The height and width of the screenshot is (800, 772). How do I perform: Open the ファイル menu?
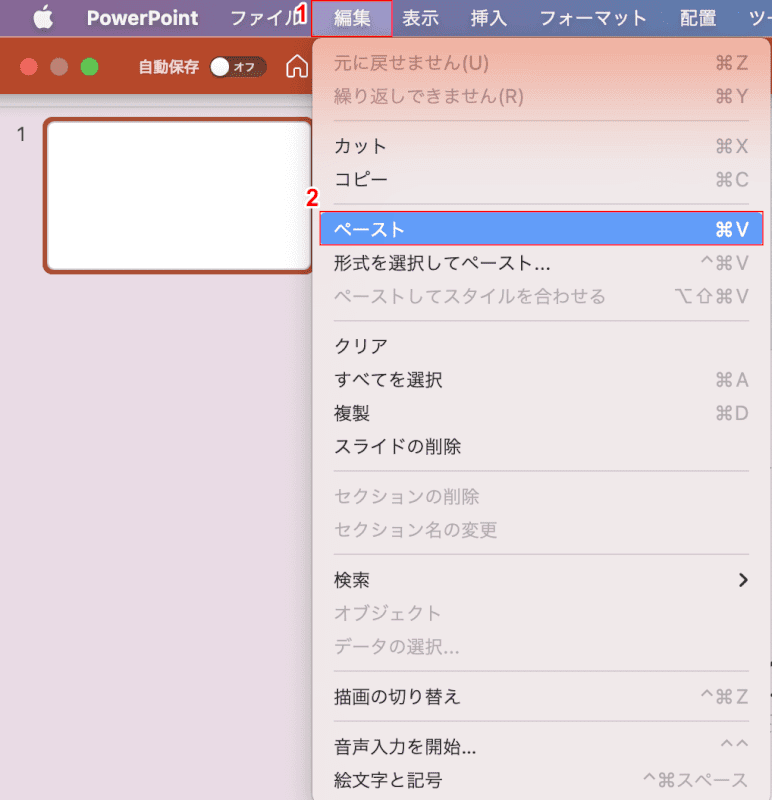266,18
